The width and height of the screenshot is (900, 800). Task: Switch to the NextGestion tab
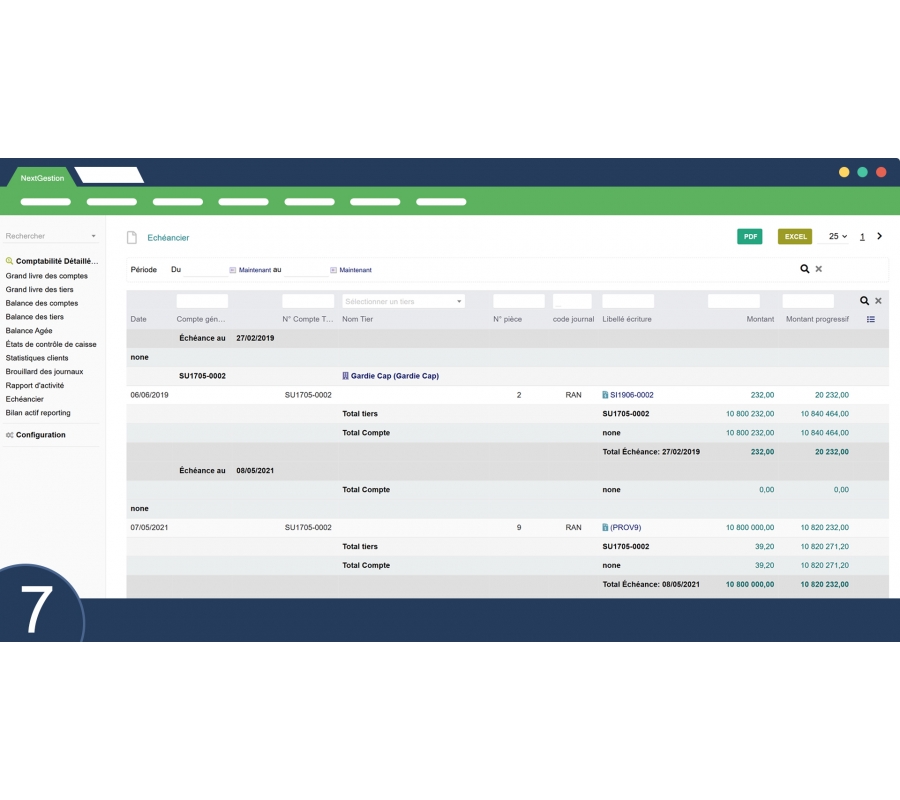pos(42,178)
